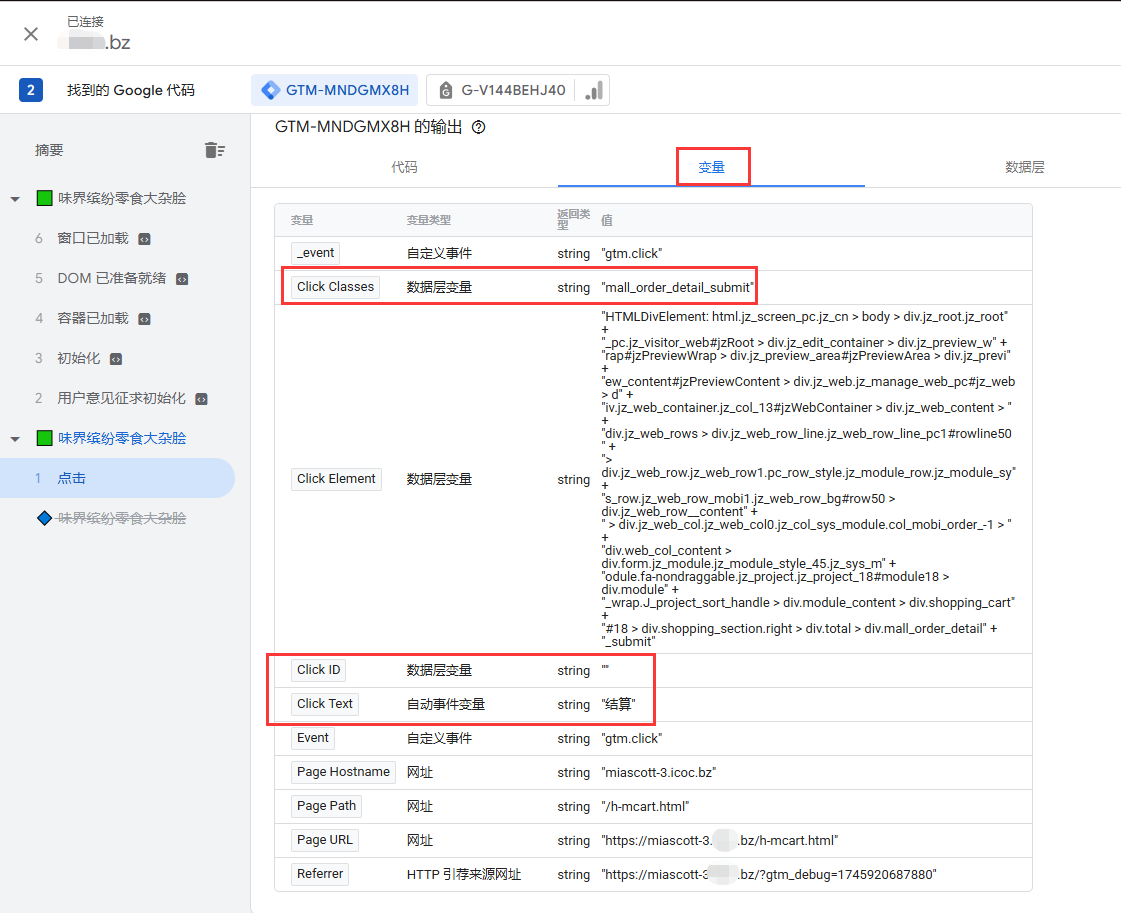This screenshot has height=913, width=1121.
Task: Click the blue badge showing 2 found tags
Action: 31,90
